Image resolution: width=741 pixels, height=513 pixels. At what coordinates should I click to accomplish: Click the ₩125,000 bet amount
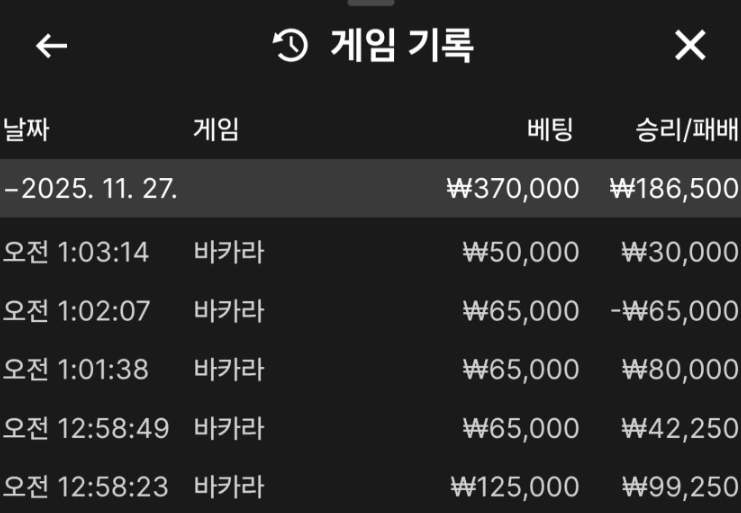515,488
